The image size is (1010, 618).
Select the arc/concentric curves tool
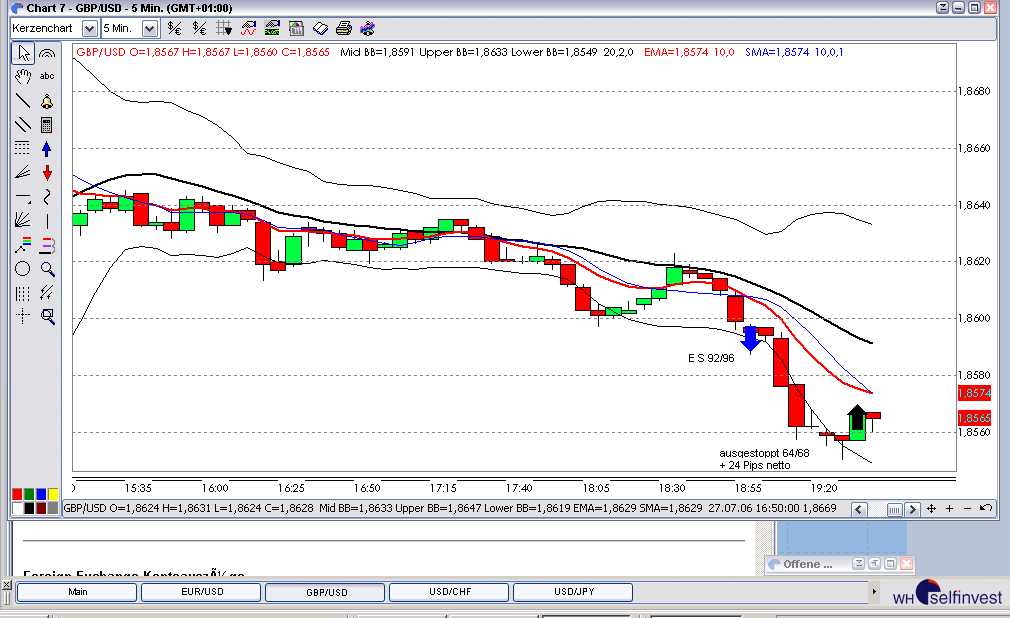click(47, 53)
